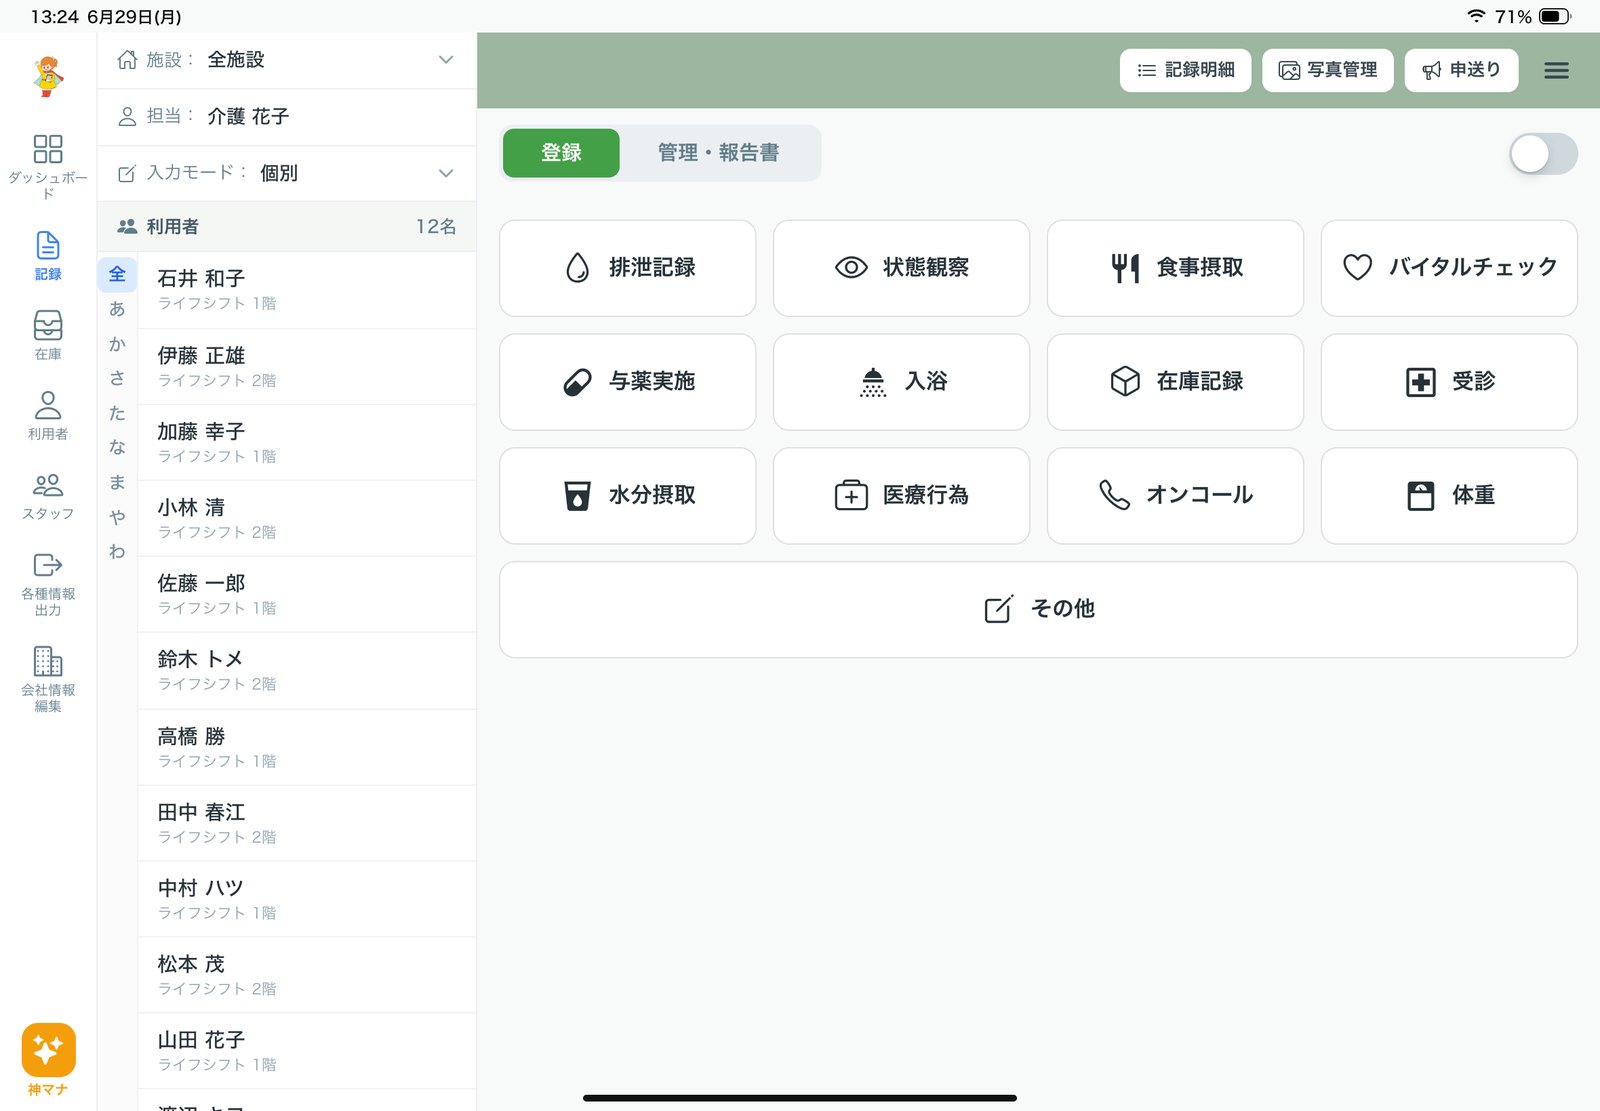Click the 記録明細 button
Image resolution: width=1600 pixels, height=1111 pixels.
coord(1185,70)
